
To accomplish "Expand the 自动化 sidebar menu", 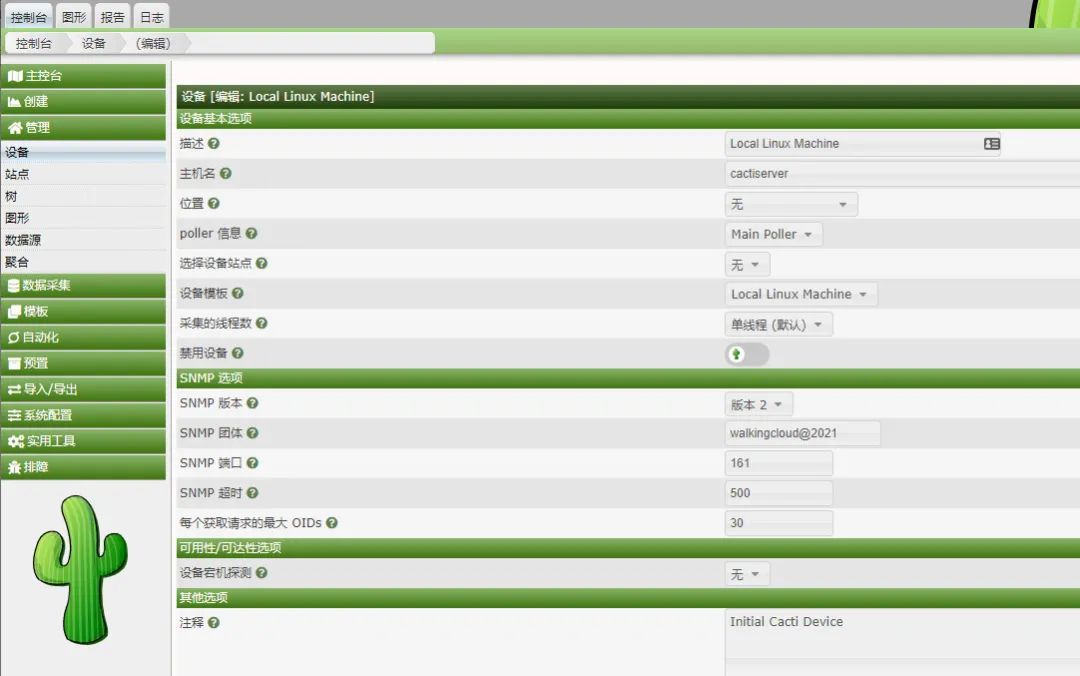I will (x=83, y=337).
